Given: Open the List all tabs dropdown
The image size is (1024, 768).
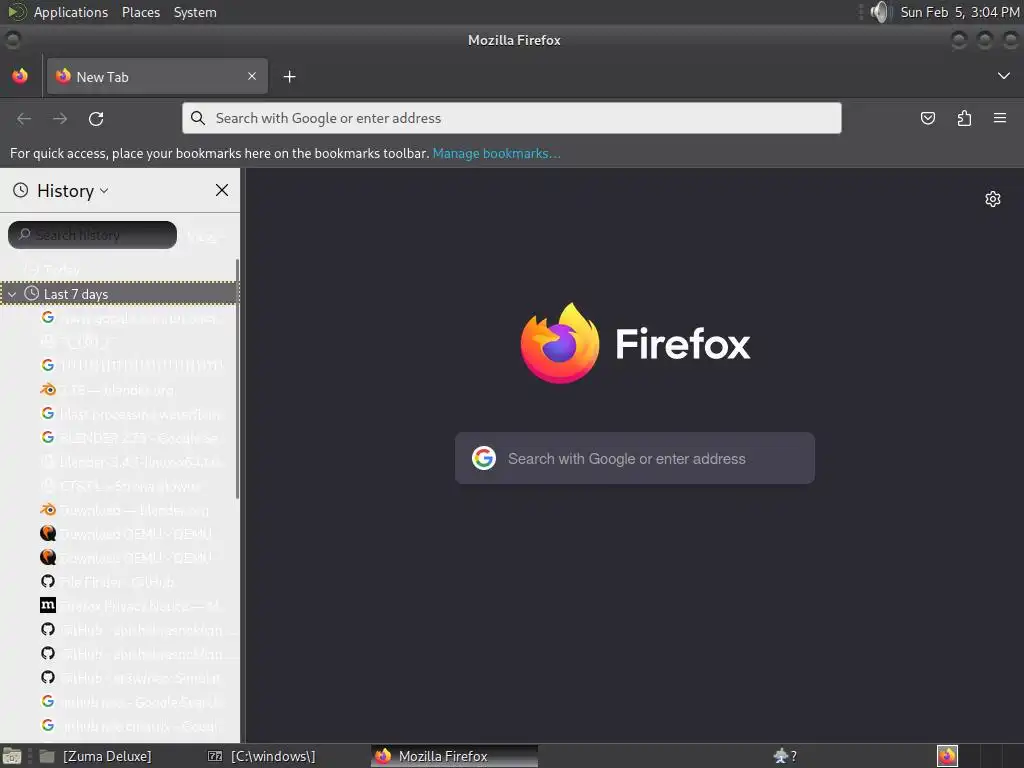Looking at the screenshot, I should (x=1004, y=76).
